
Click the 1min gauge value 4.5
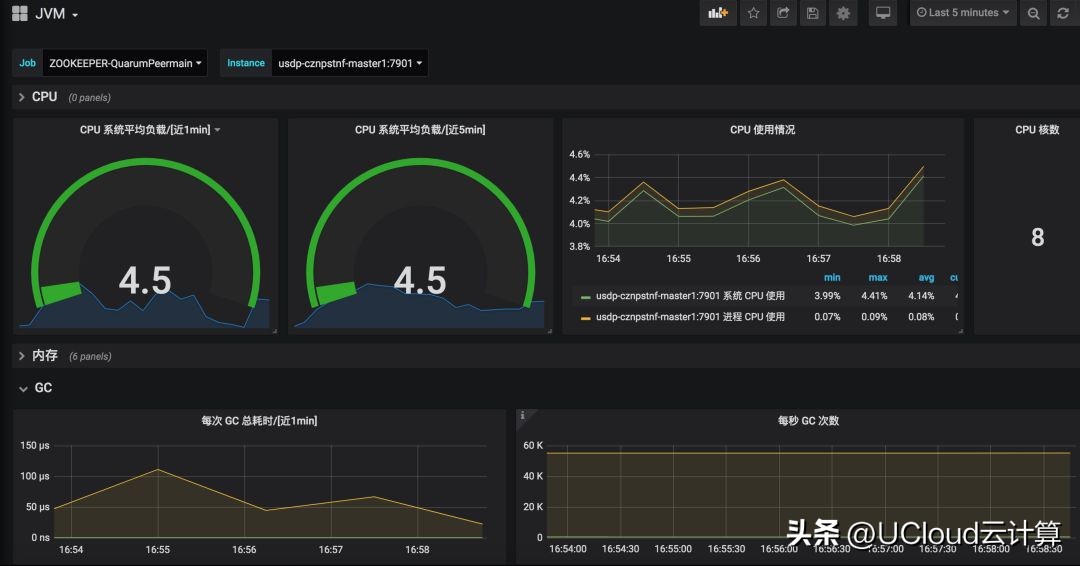(x=145, y=280)
